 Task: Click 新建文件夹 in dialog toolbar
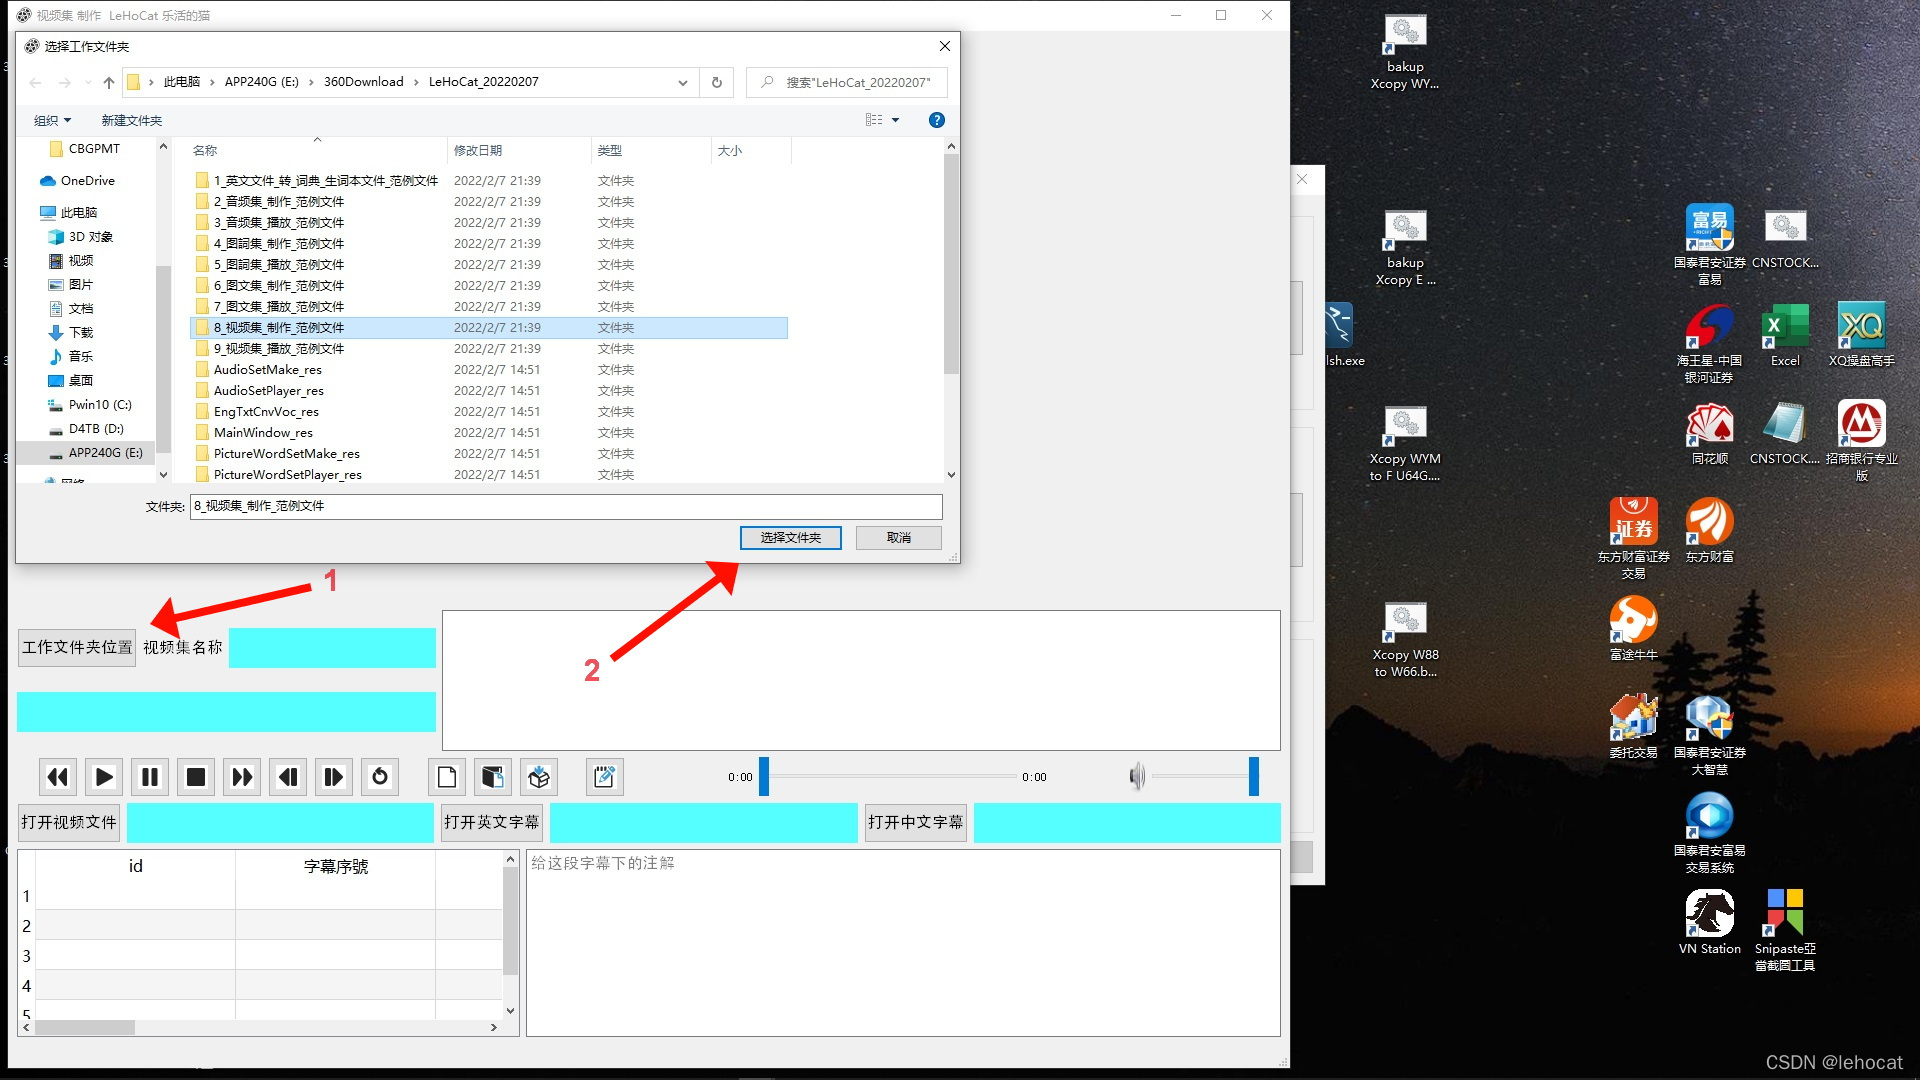131,120
